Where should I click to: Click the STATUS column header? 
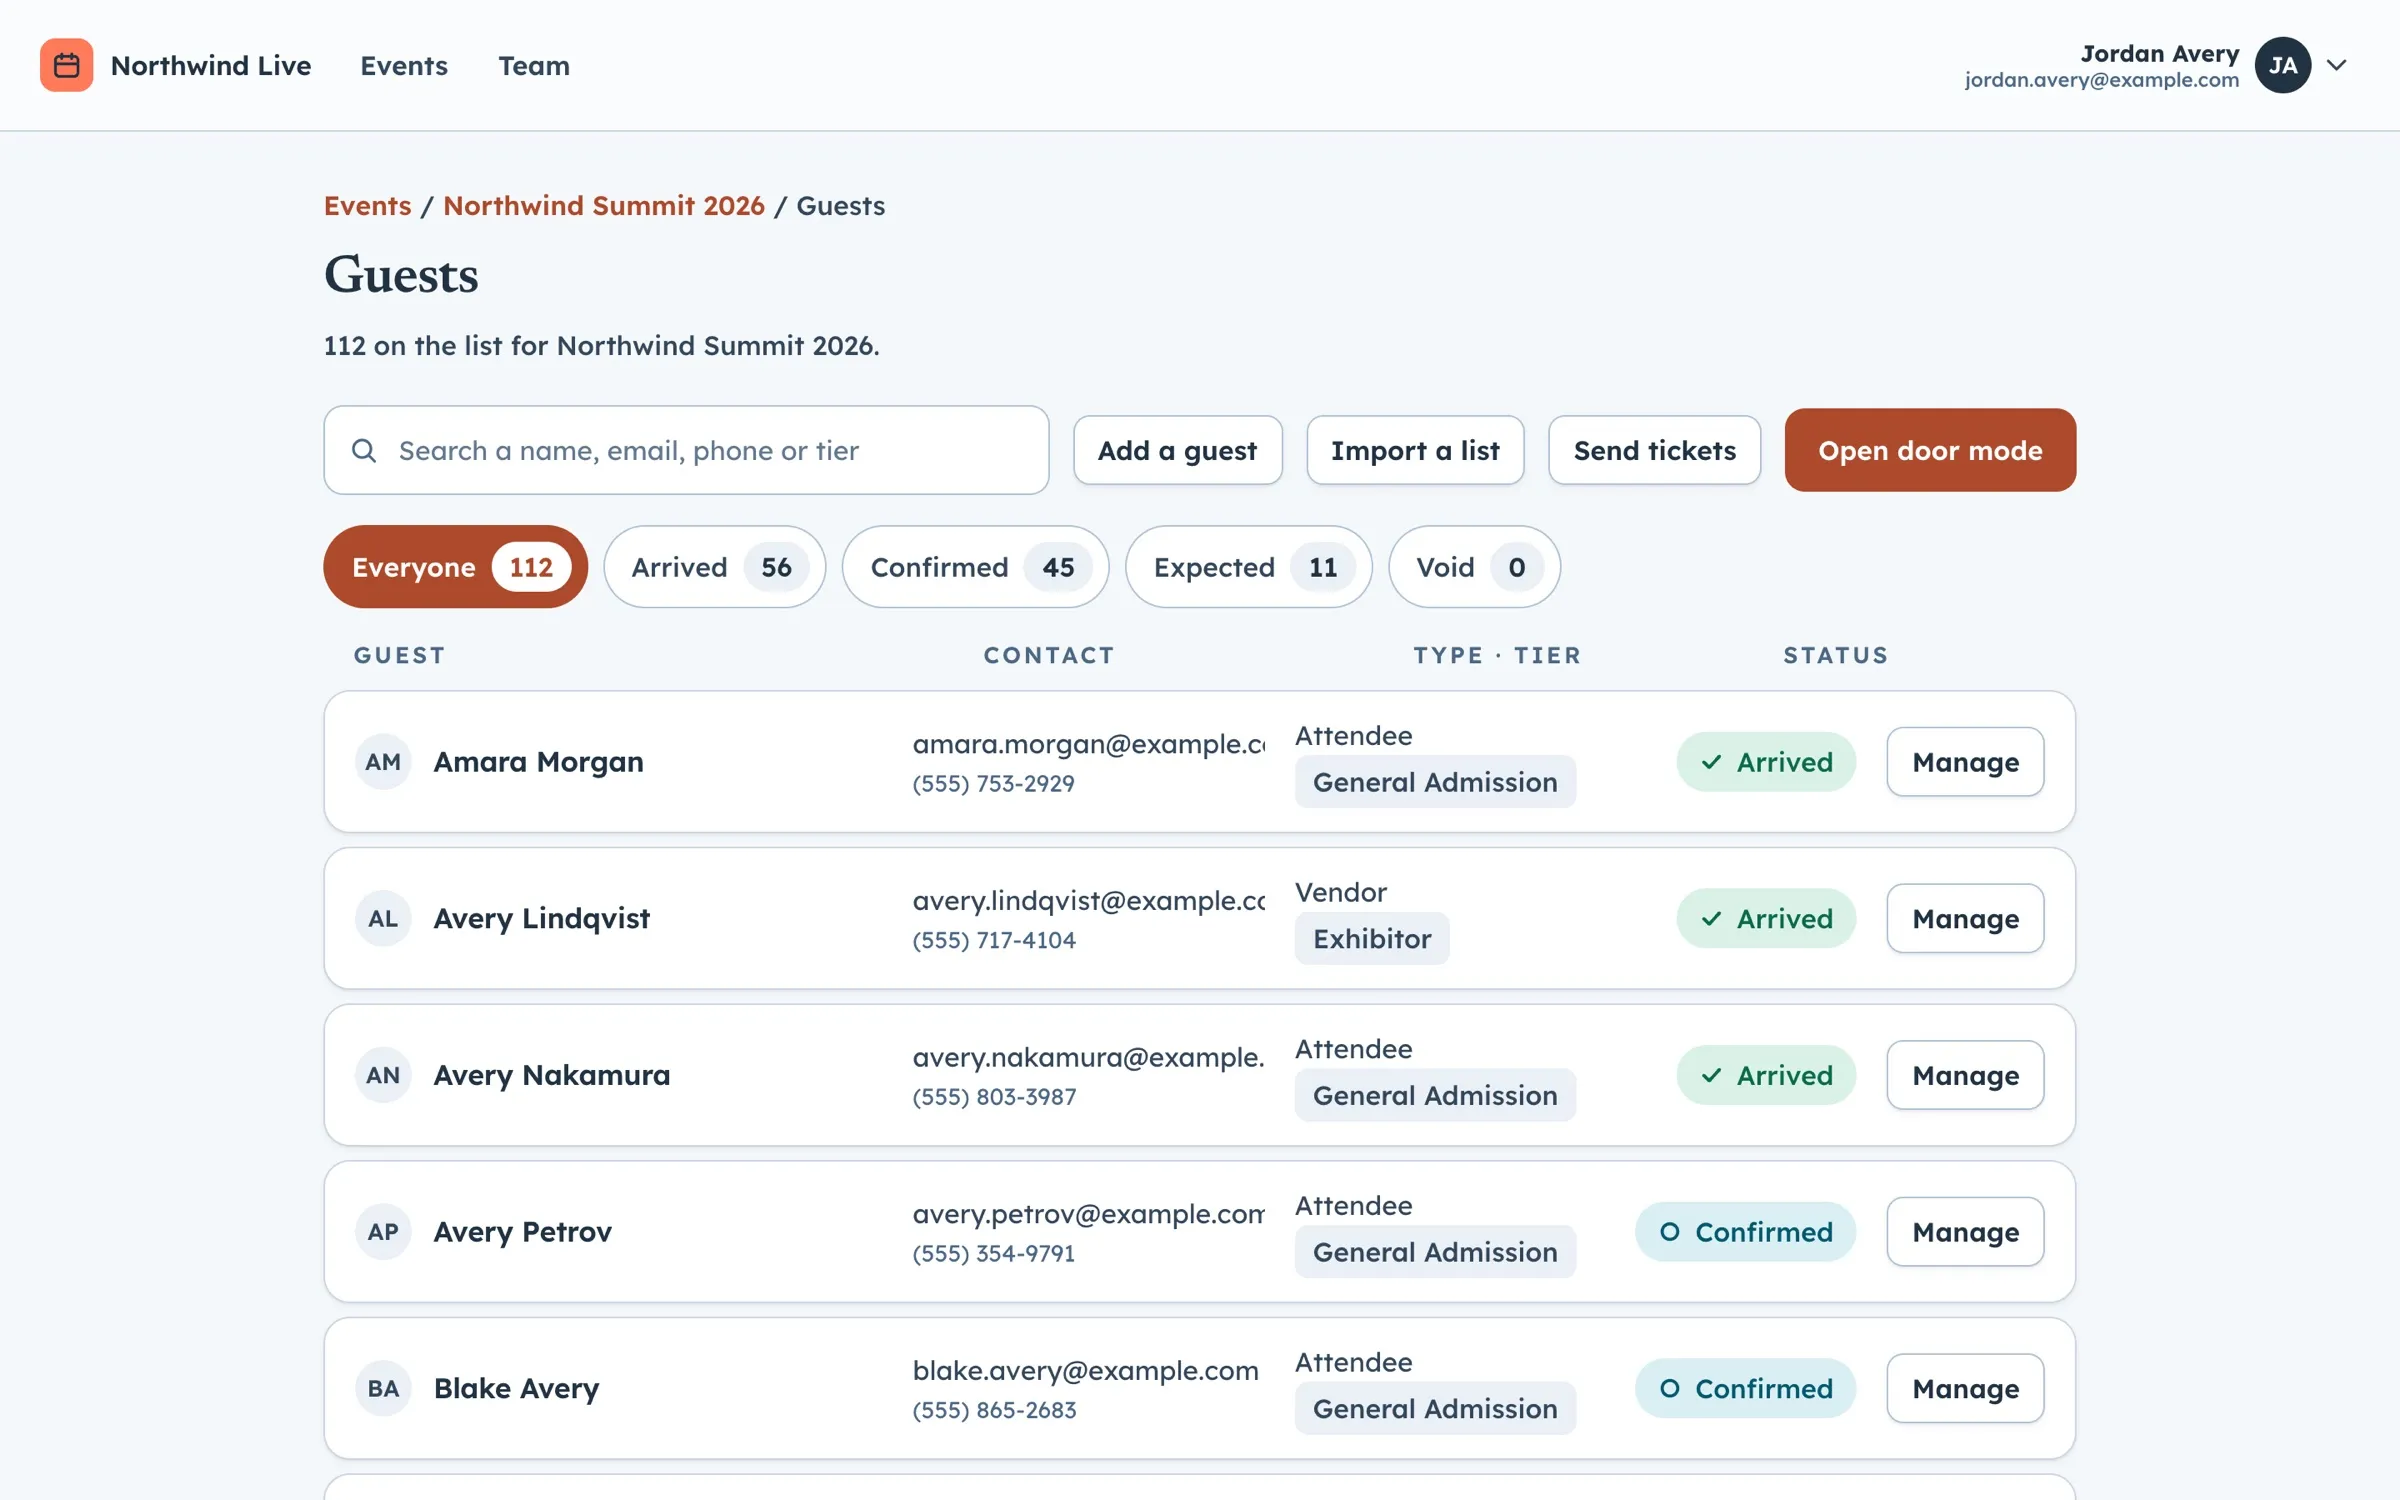tap(1836, 655)
